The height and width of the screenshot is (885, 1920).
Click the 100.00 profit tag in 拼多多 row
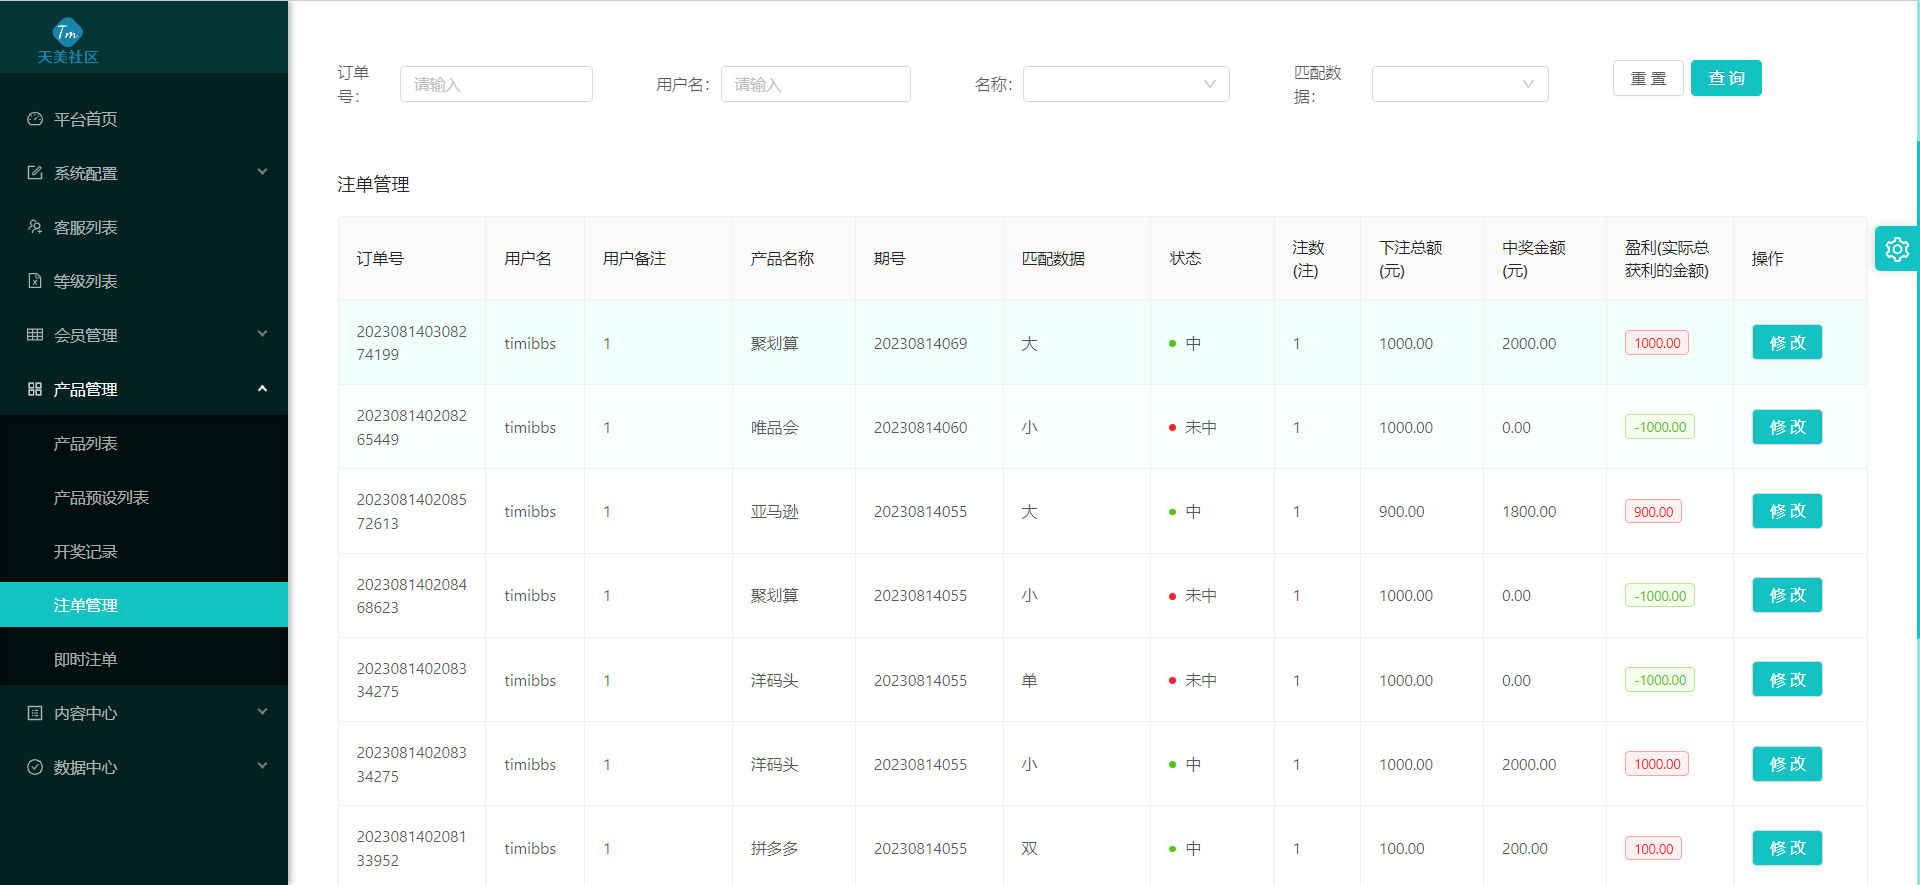(x=1653, y=848)
